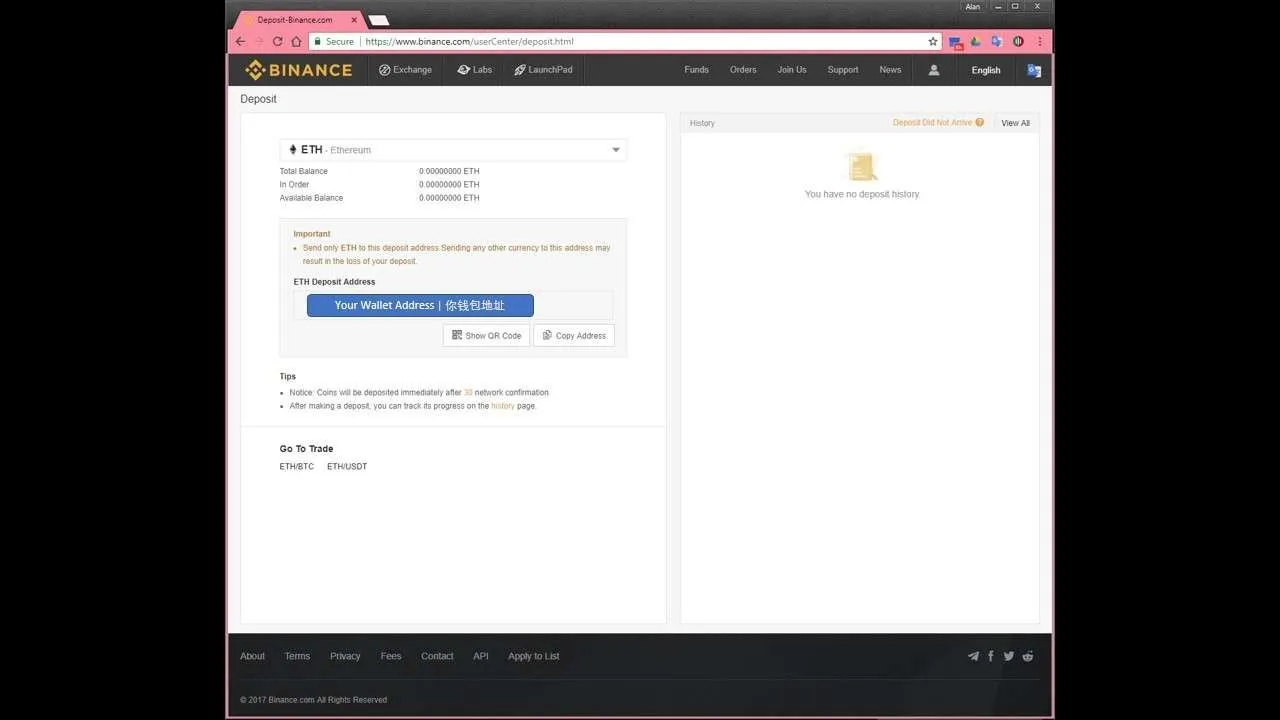The image size is (1280, 720).
Task: Reload the page with refresh icon
Action: pos(278,42)
